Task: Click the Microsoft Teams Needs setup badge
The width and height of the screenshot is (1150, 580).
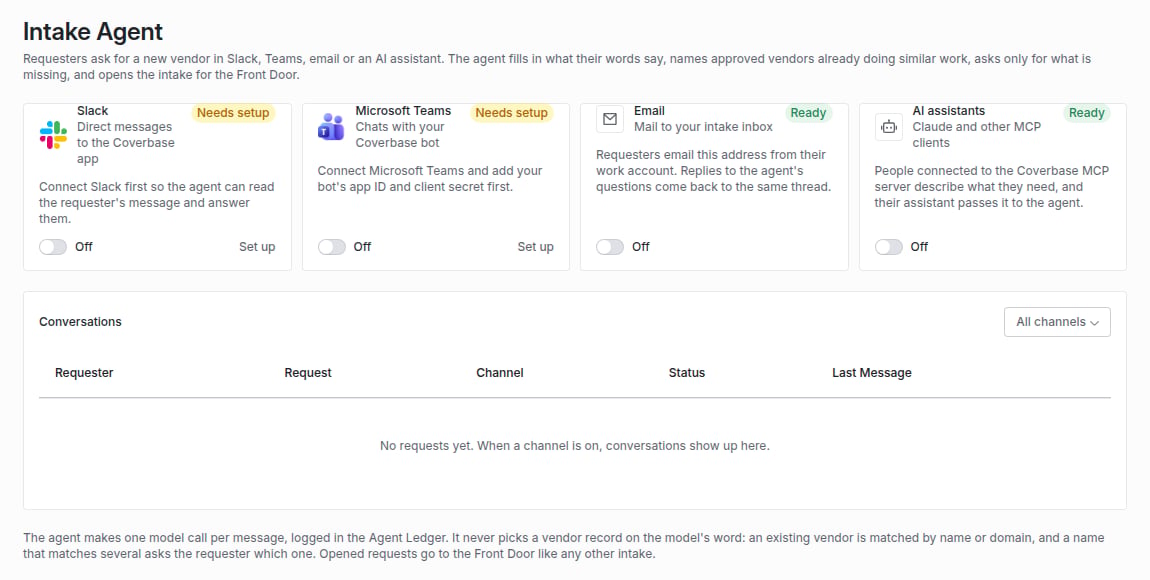Action: click(x=511, y=113)
